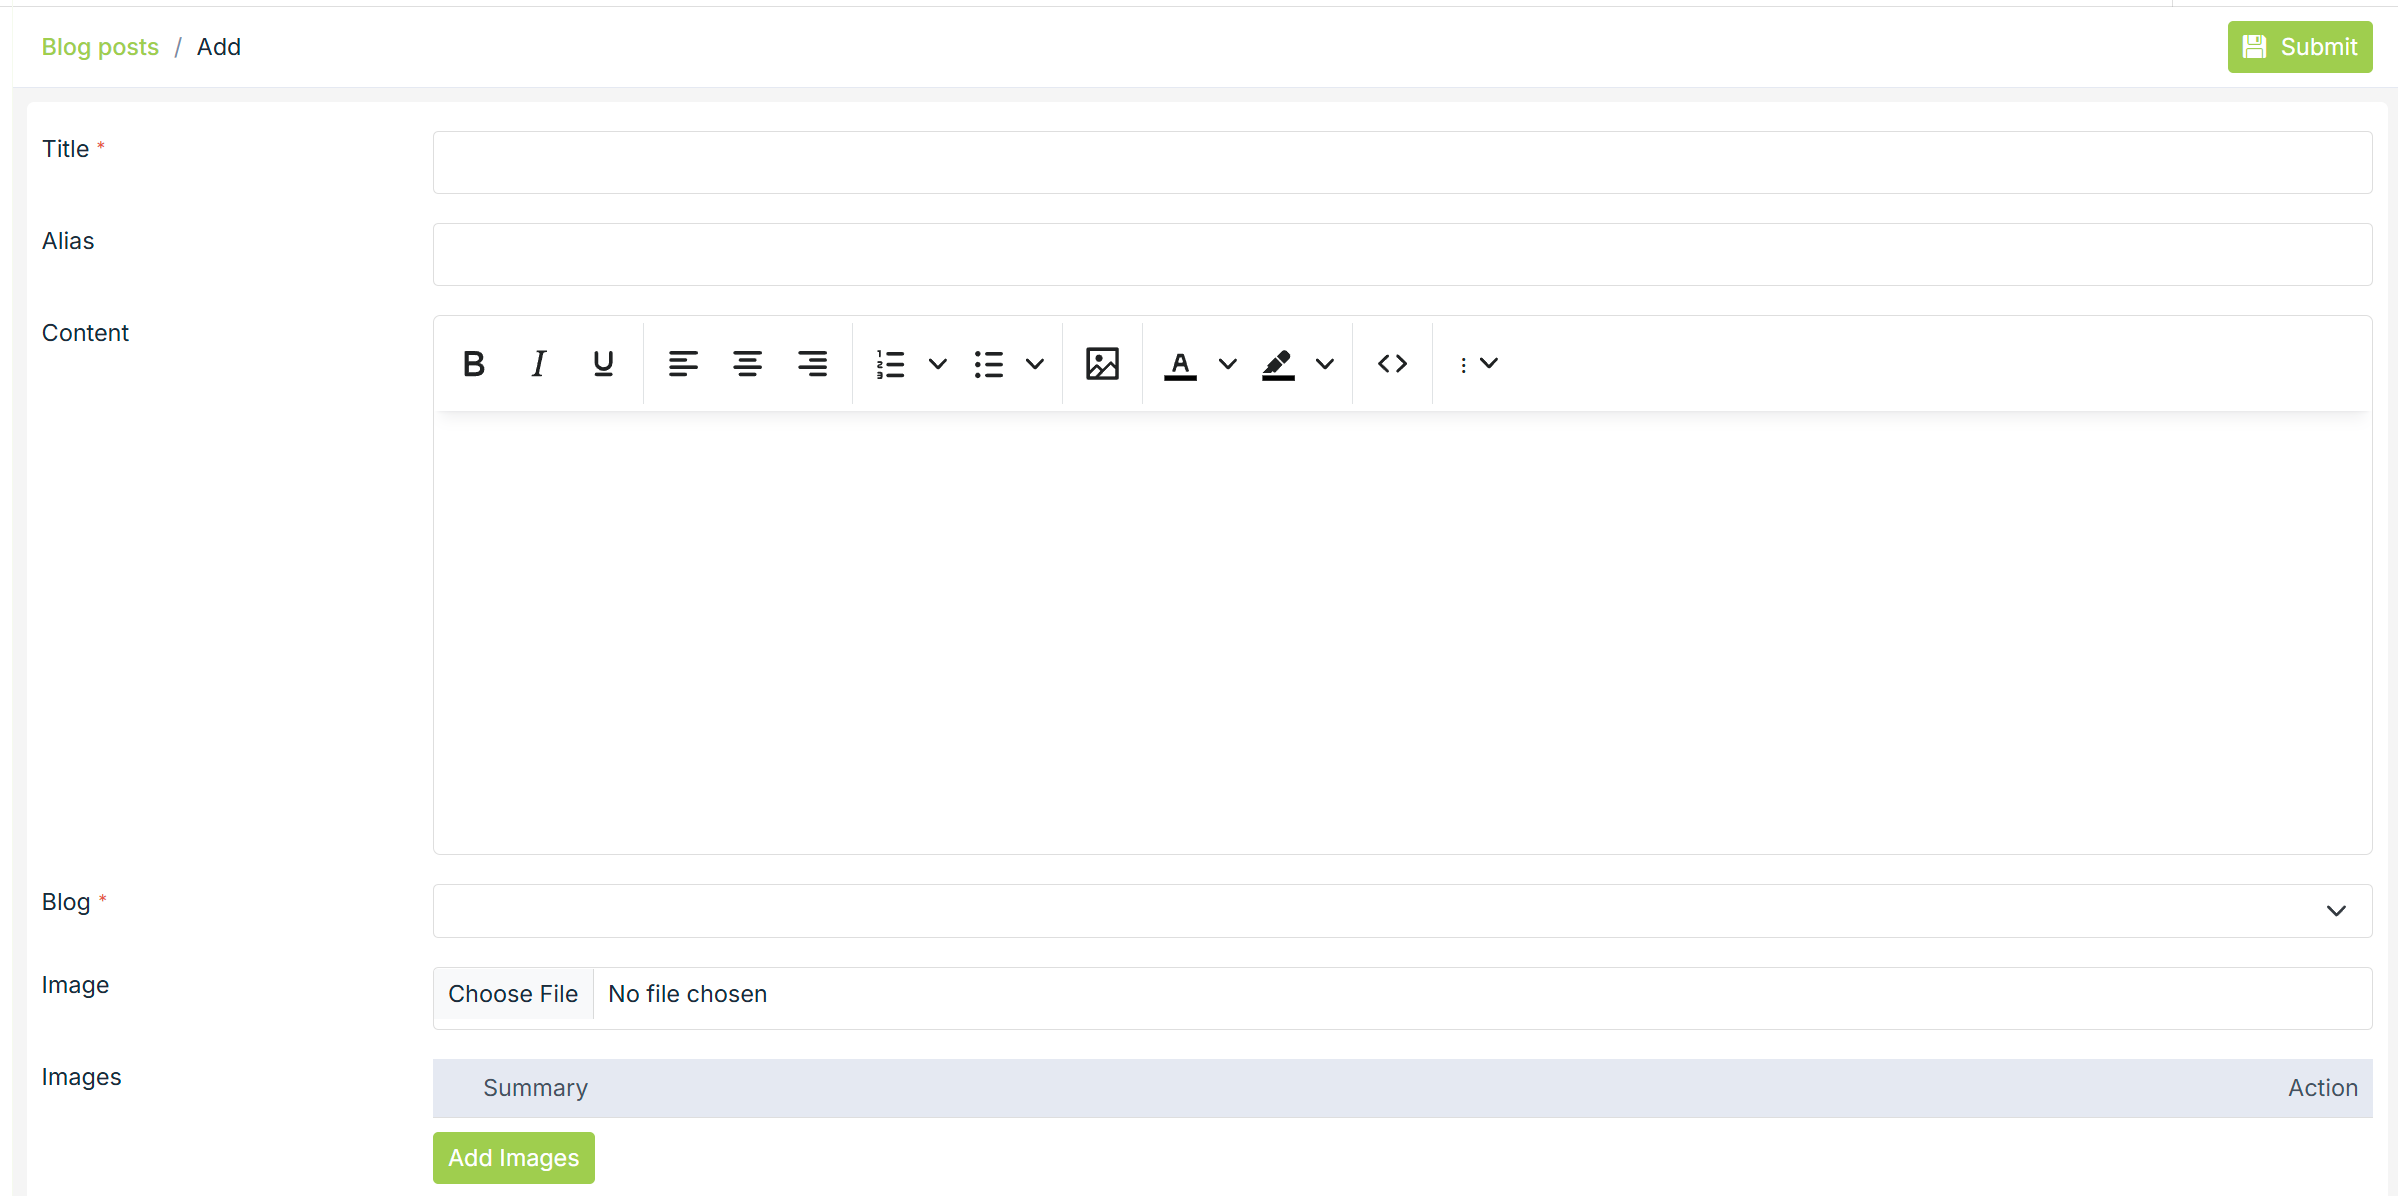
Task: Open the highlight color picker
Action: tap(1325, 363)
